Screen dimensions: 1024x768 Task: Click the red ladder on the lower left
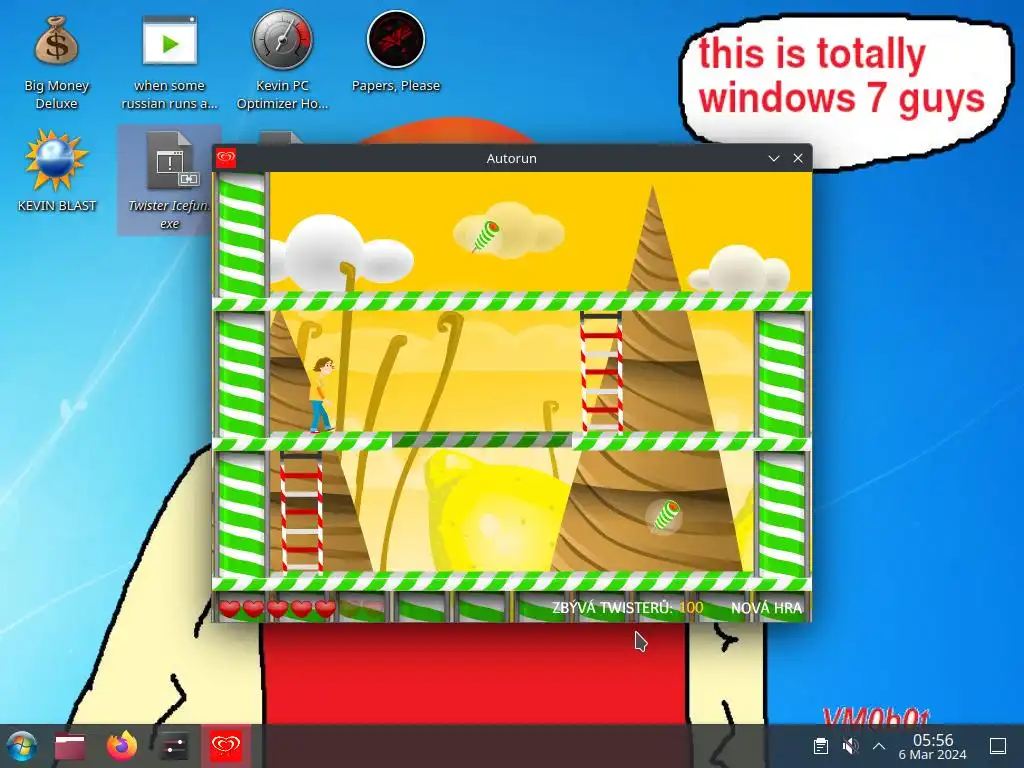[302, 511]
